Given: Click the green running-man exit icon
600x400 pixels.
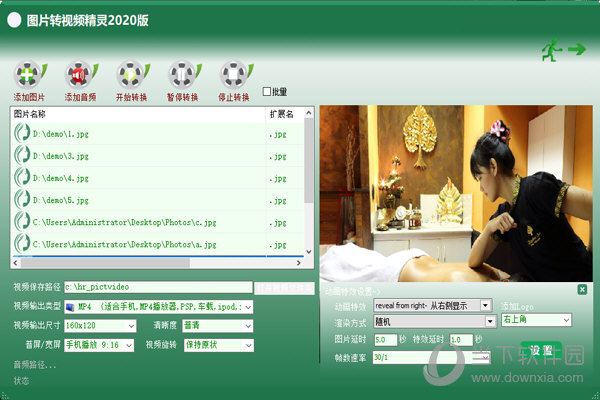Looking at the screenshot, I should pos(564,50).
